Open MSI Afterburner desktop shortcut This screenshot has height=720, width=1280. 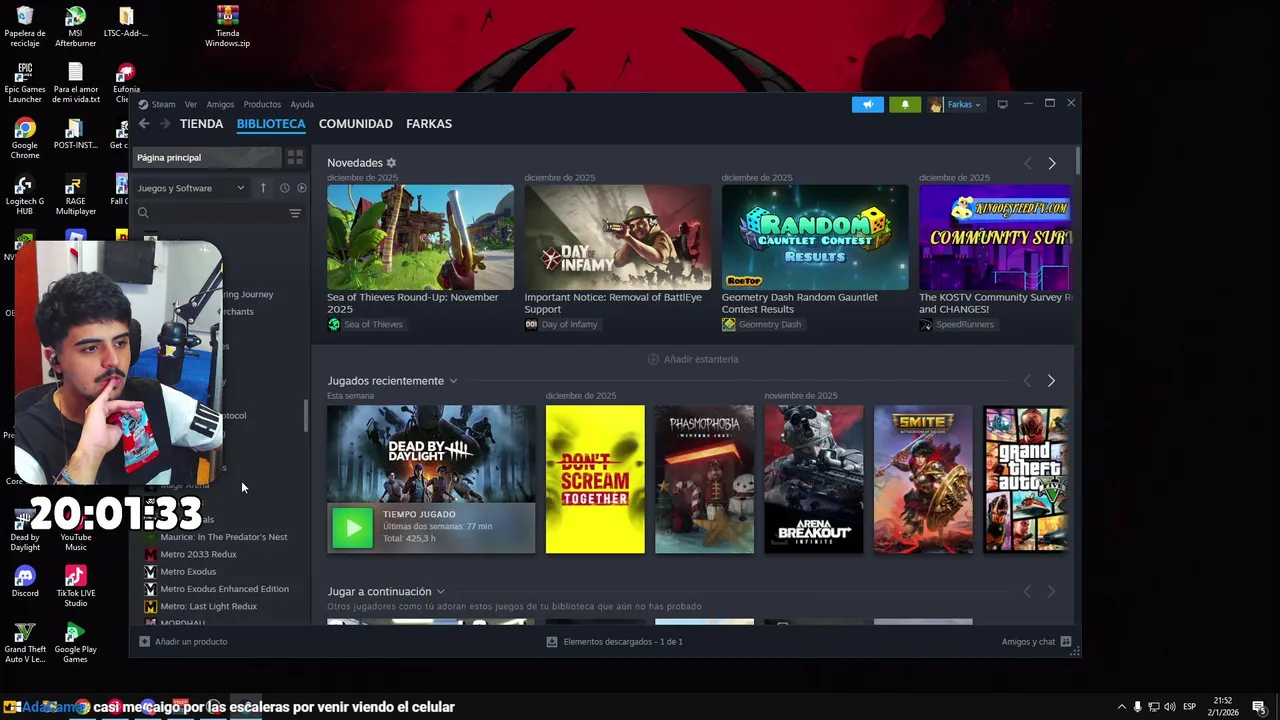tap(75, 27)
